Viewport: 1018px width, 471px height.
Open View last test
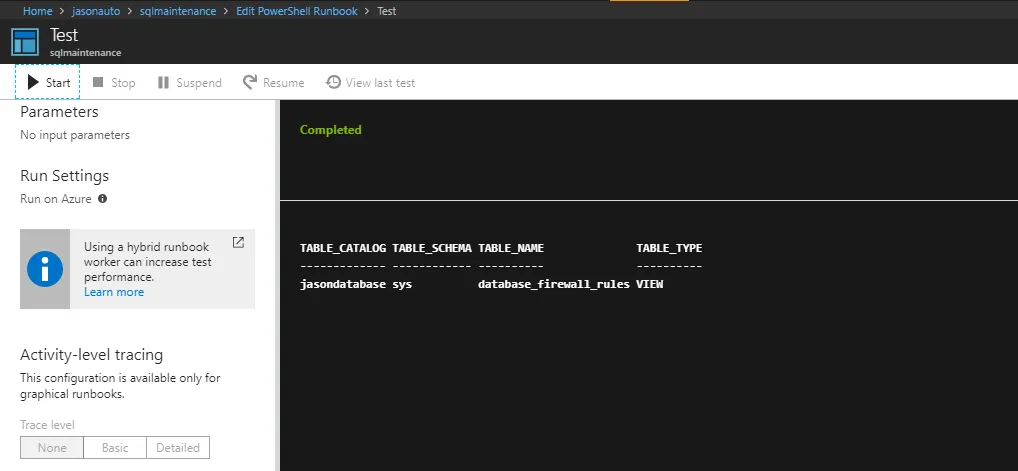pos(370,83)
